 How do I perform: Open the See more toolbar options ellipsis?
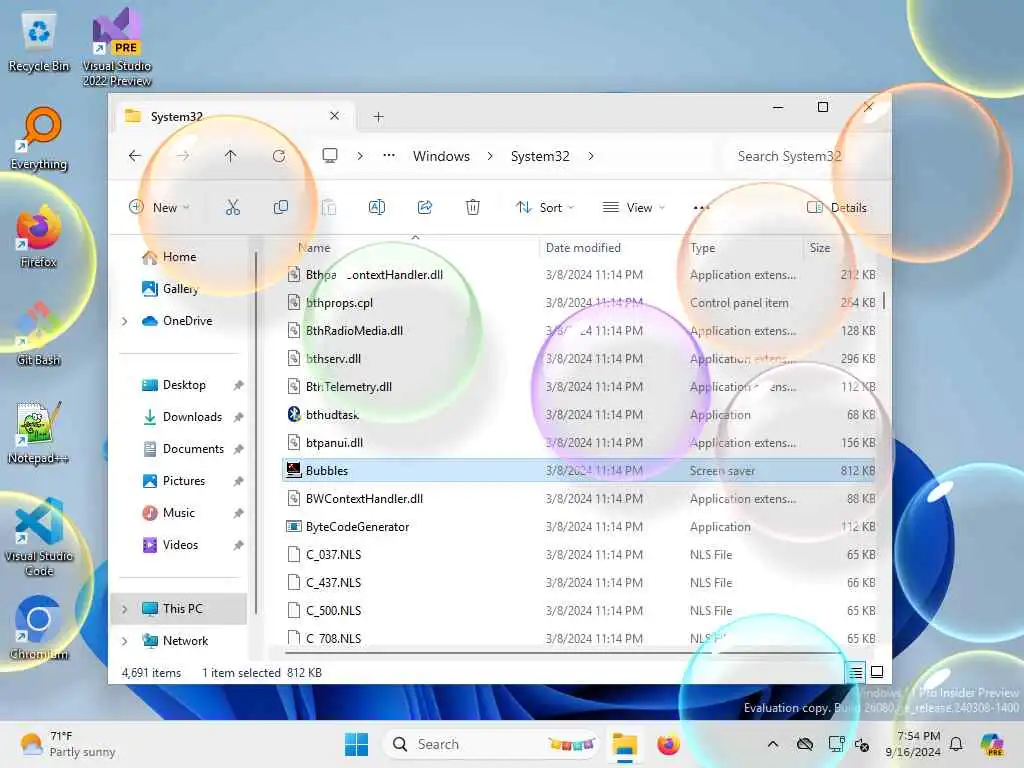click(x=701, y=208)
